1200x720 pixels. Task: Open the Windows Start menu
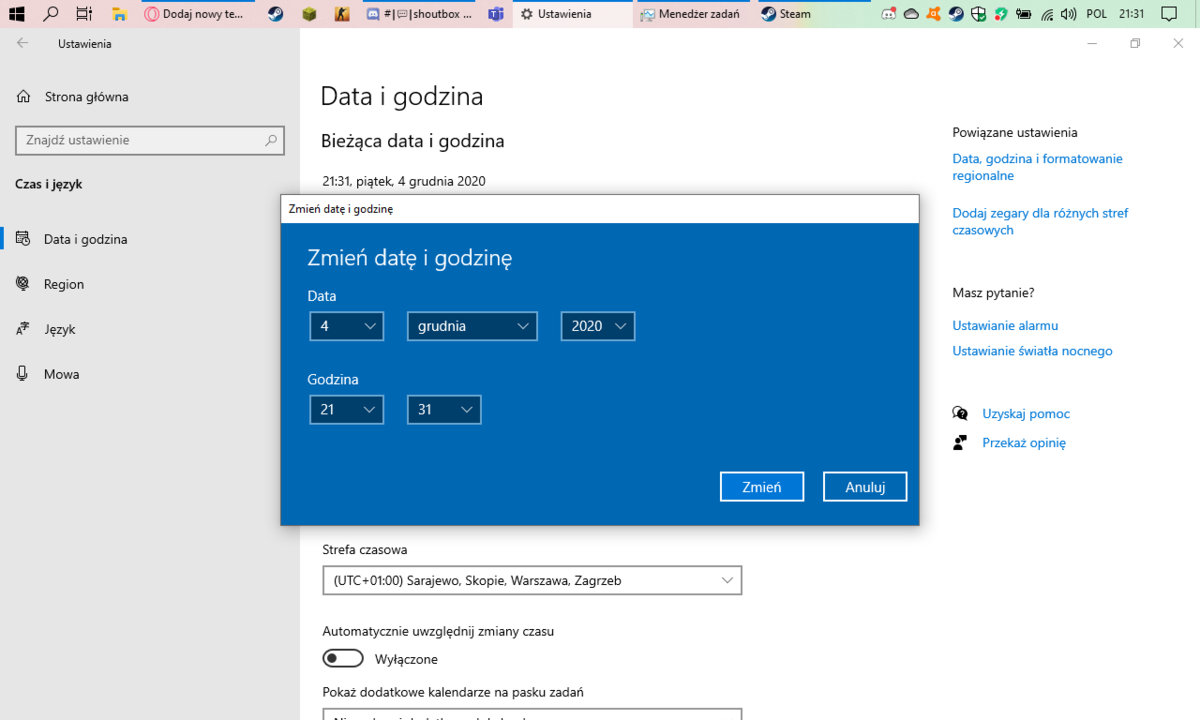pos(16,14)
